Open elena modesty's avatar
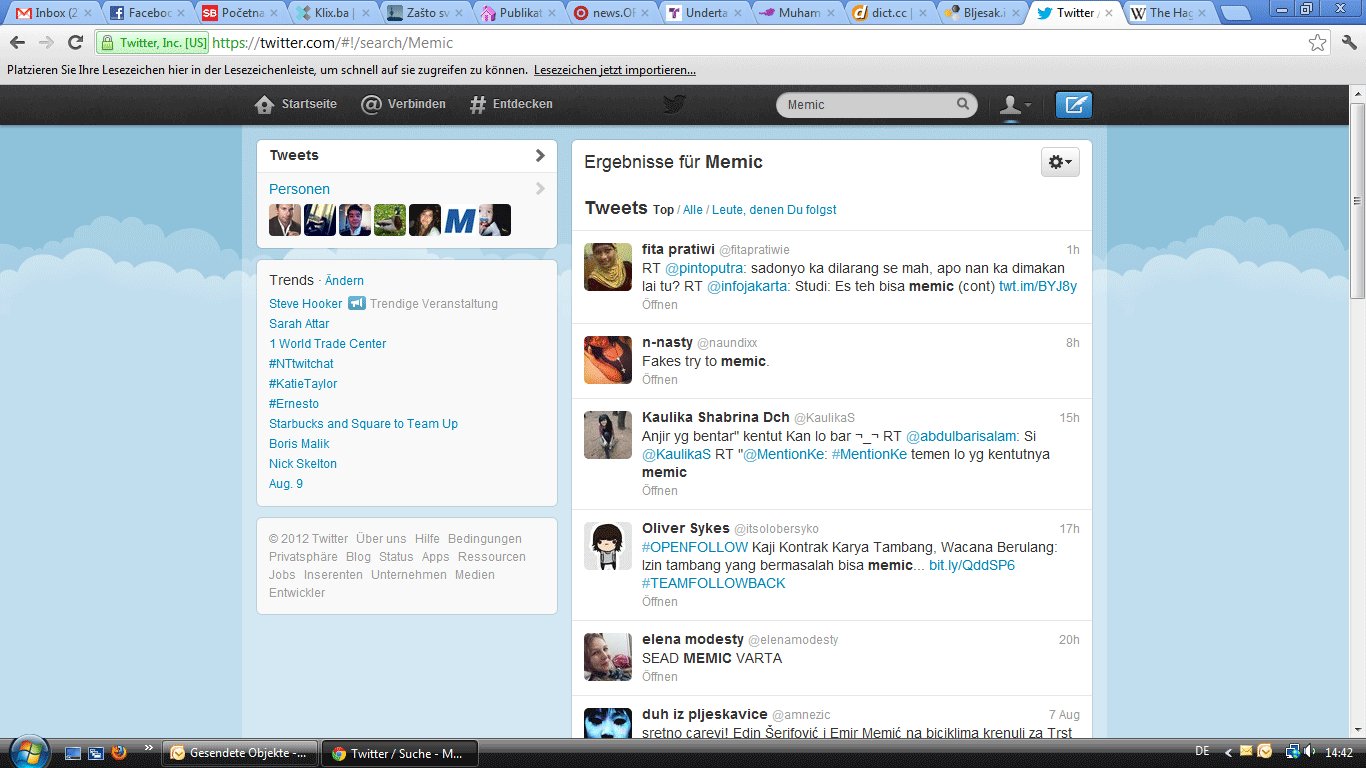This screenshot has height=768, width=1366. (608, 657)
